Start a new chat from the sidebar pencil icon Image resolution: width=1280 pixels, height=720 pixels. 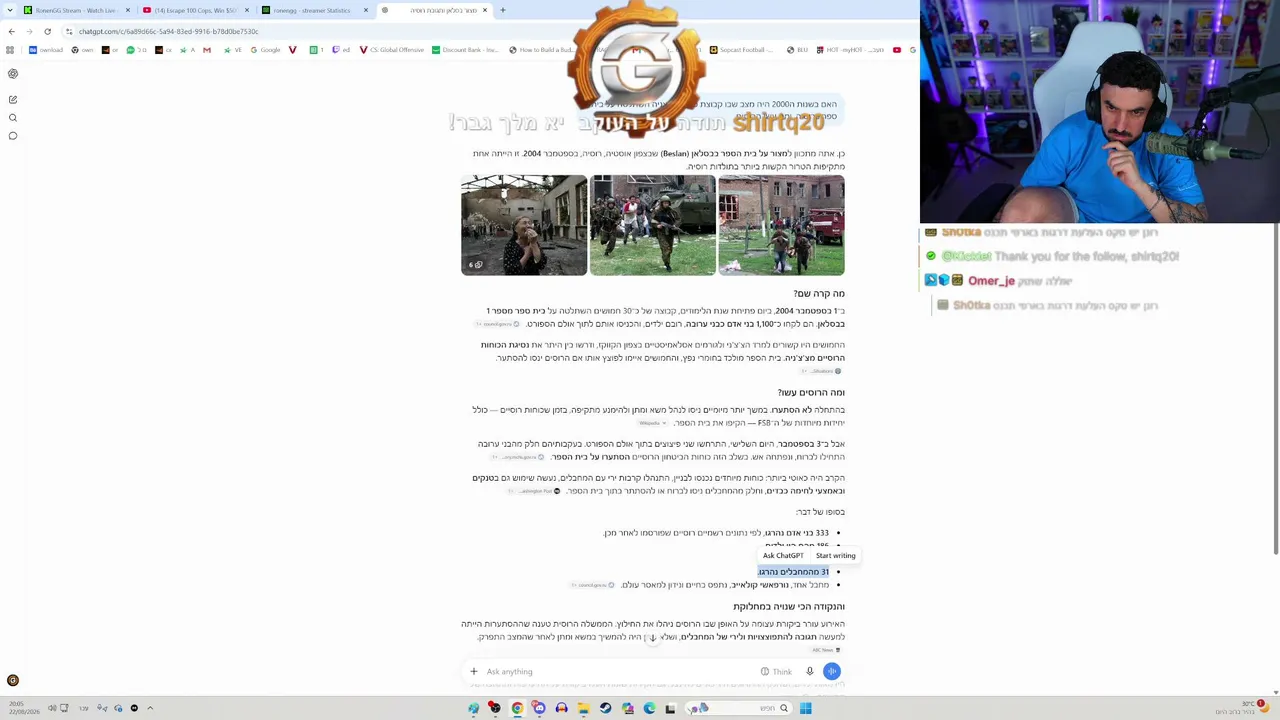(x=13, y=100)
